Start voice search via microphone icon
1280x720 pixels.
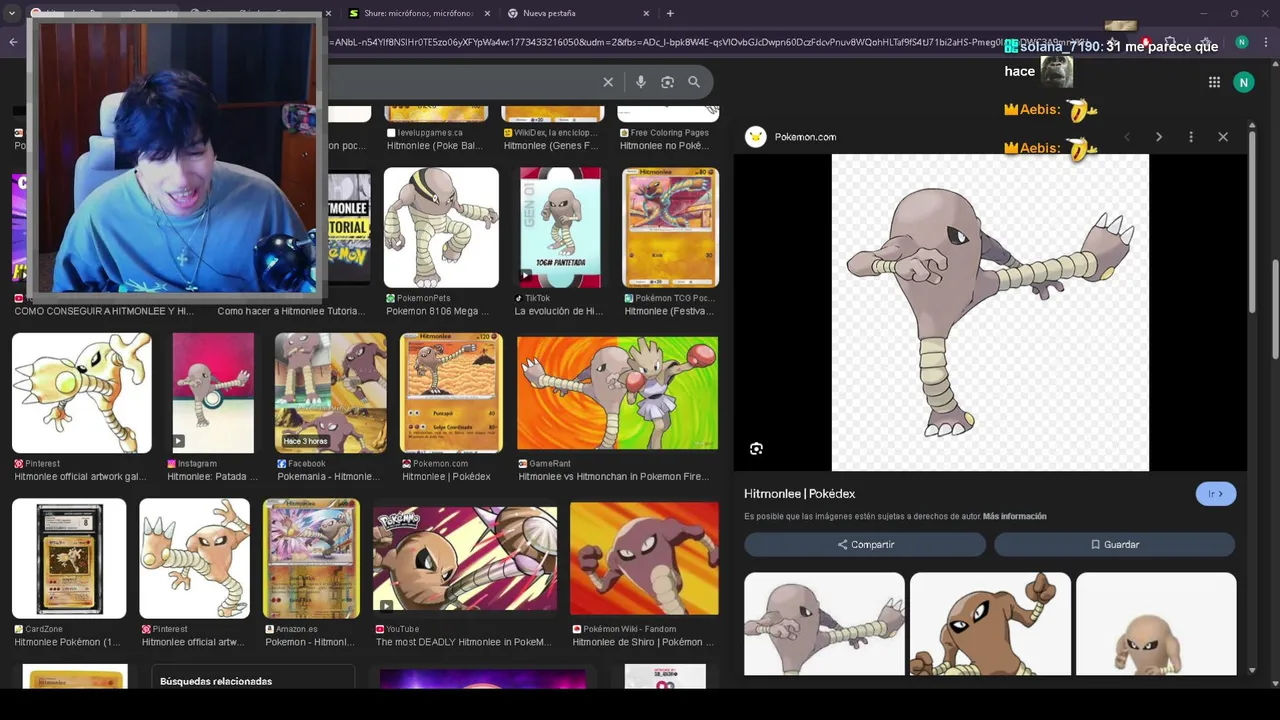pyautogui.click(x=641, y=82)
